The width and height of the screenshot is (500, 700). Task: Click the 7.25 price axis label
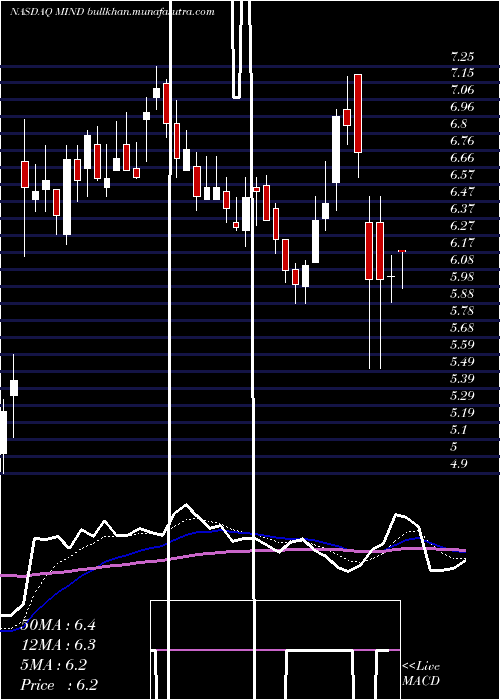462,57
